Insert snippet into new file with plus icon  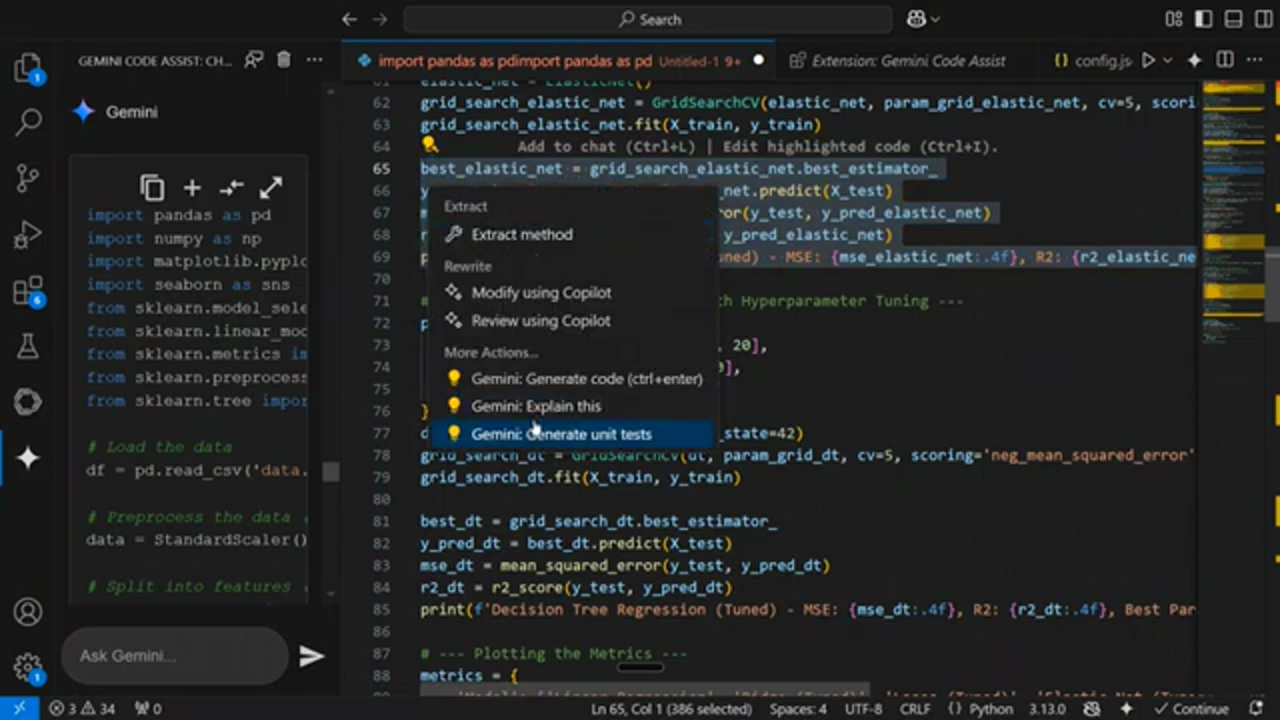(192, 188)
